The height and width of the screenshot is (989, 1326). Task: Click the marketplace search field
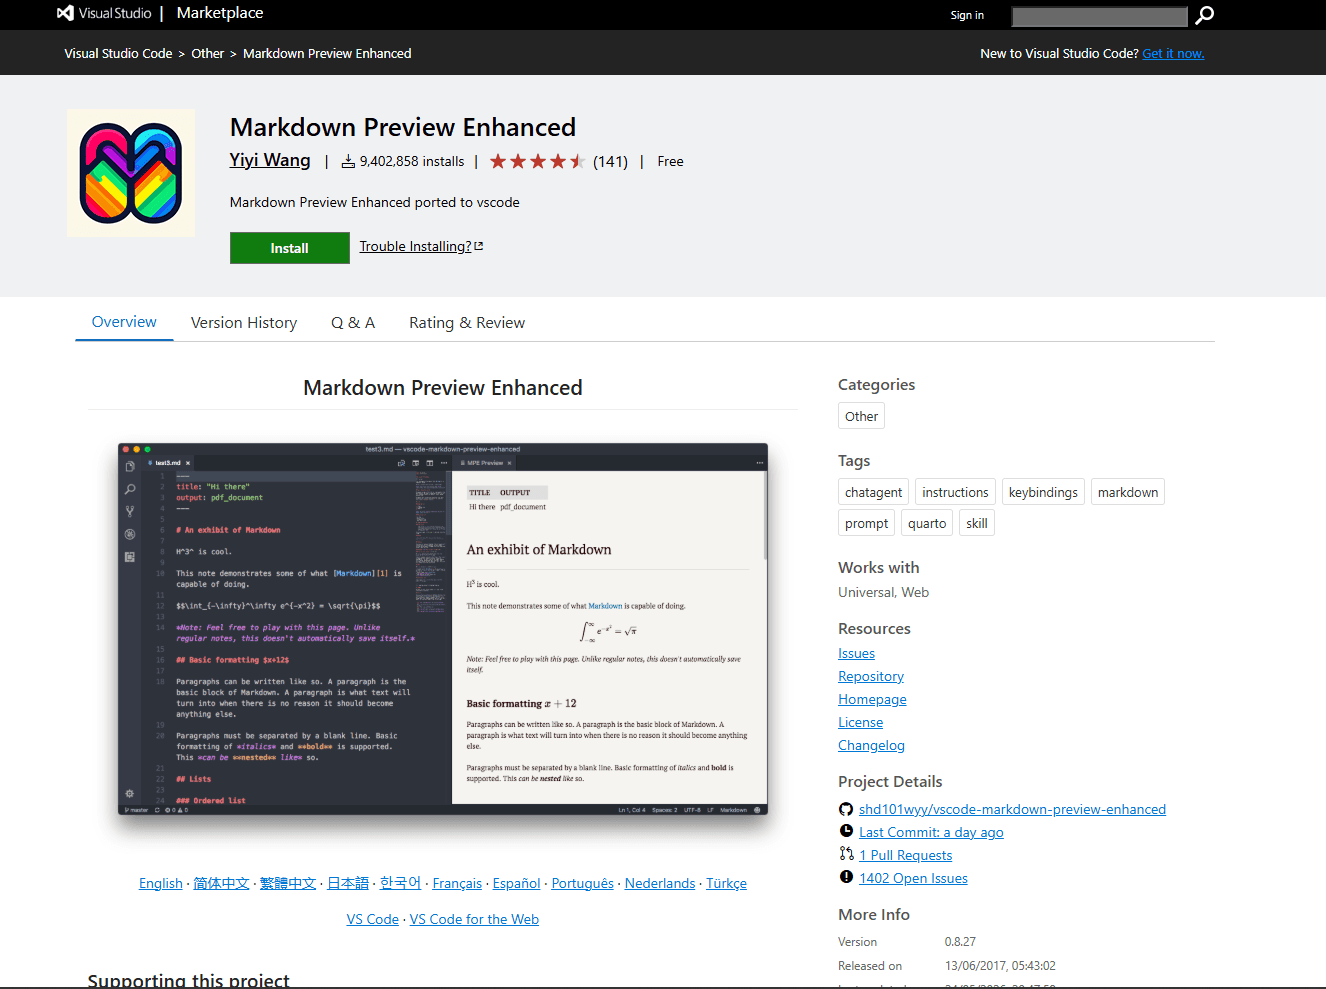click(1099, 16)
